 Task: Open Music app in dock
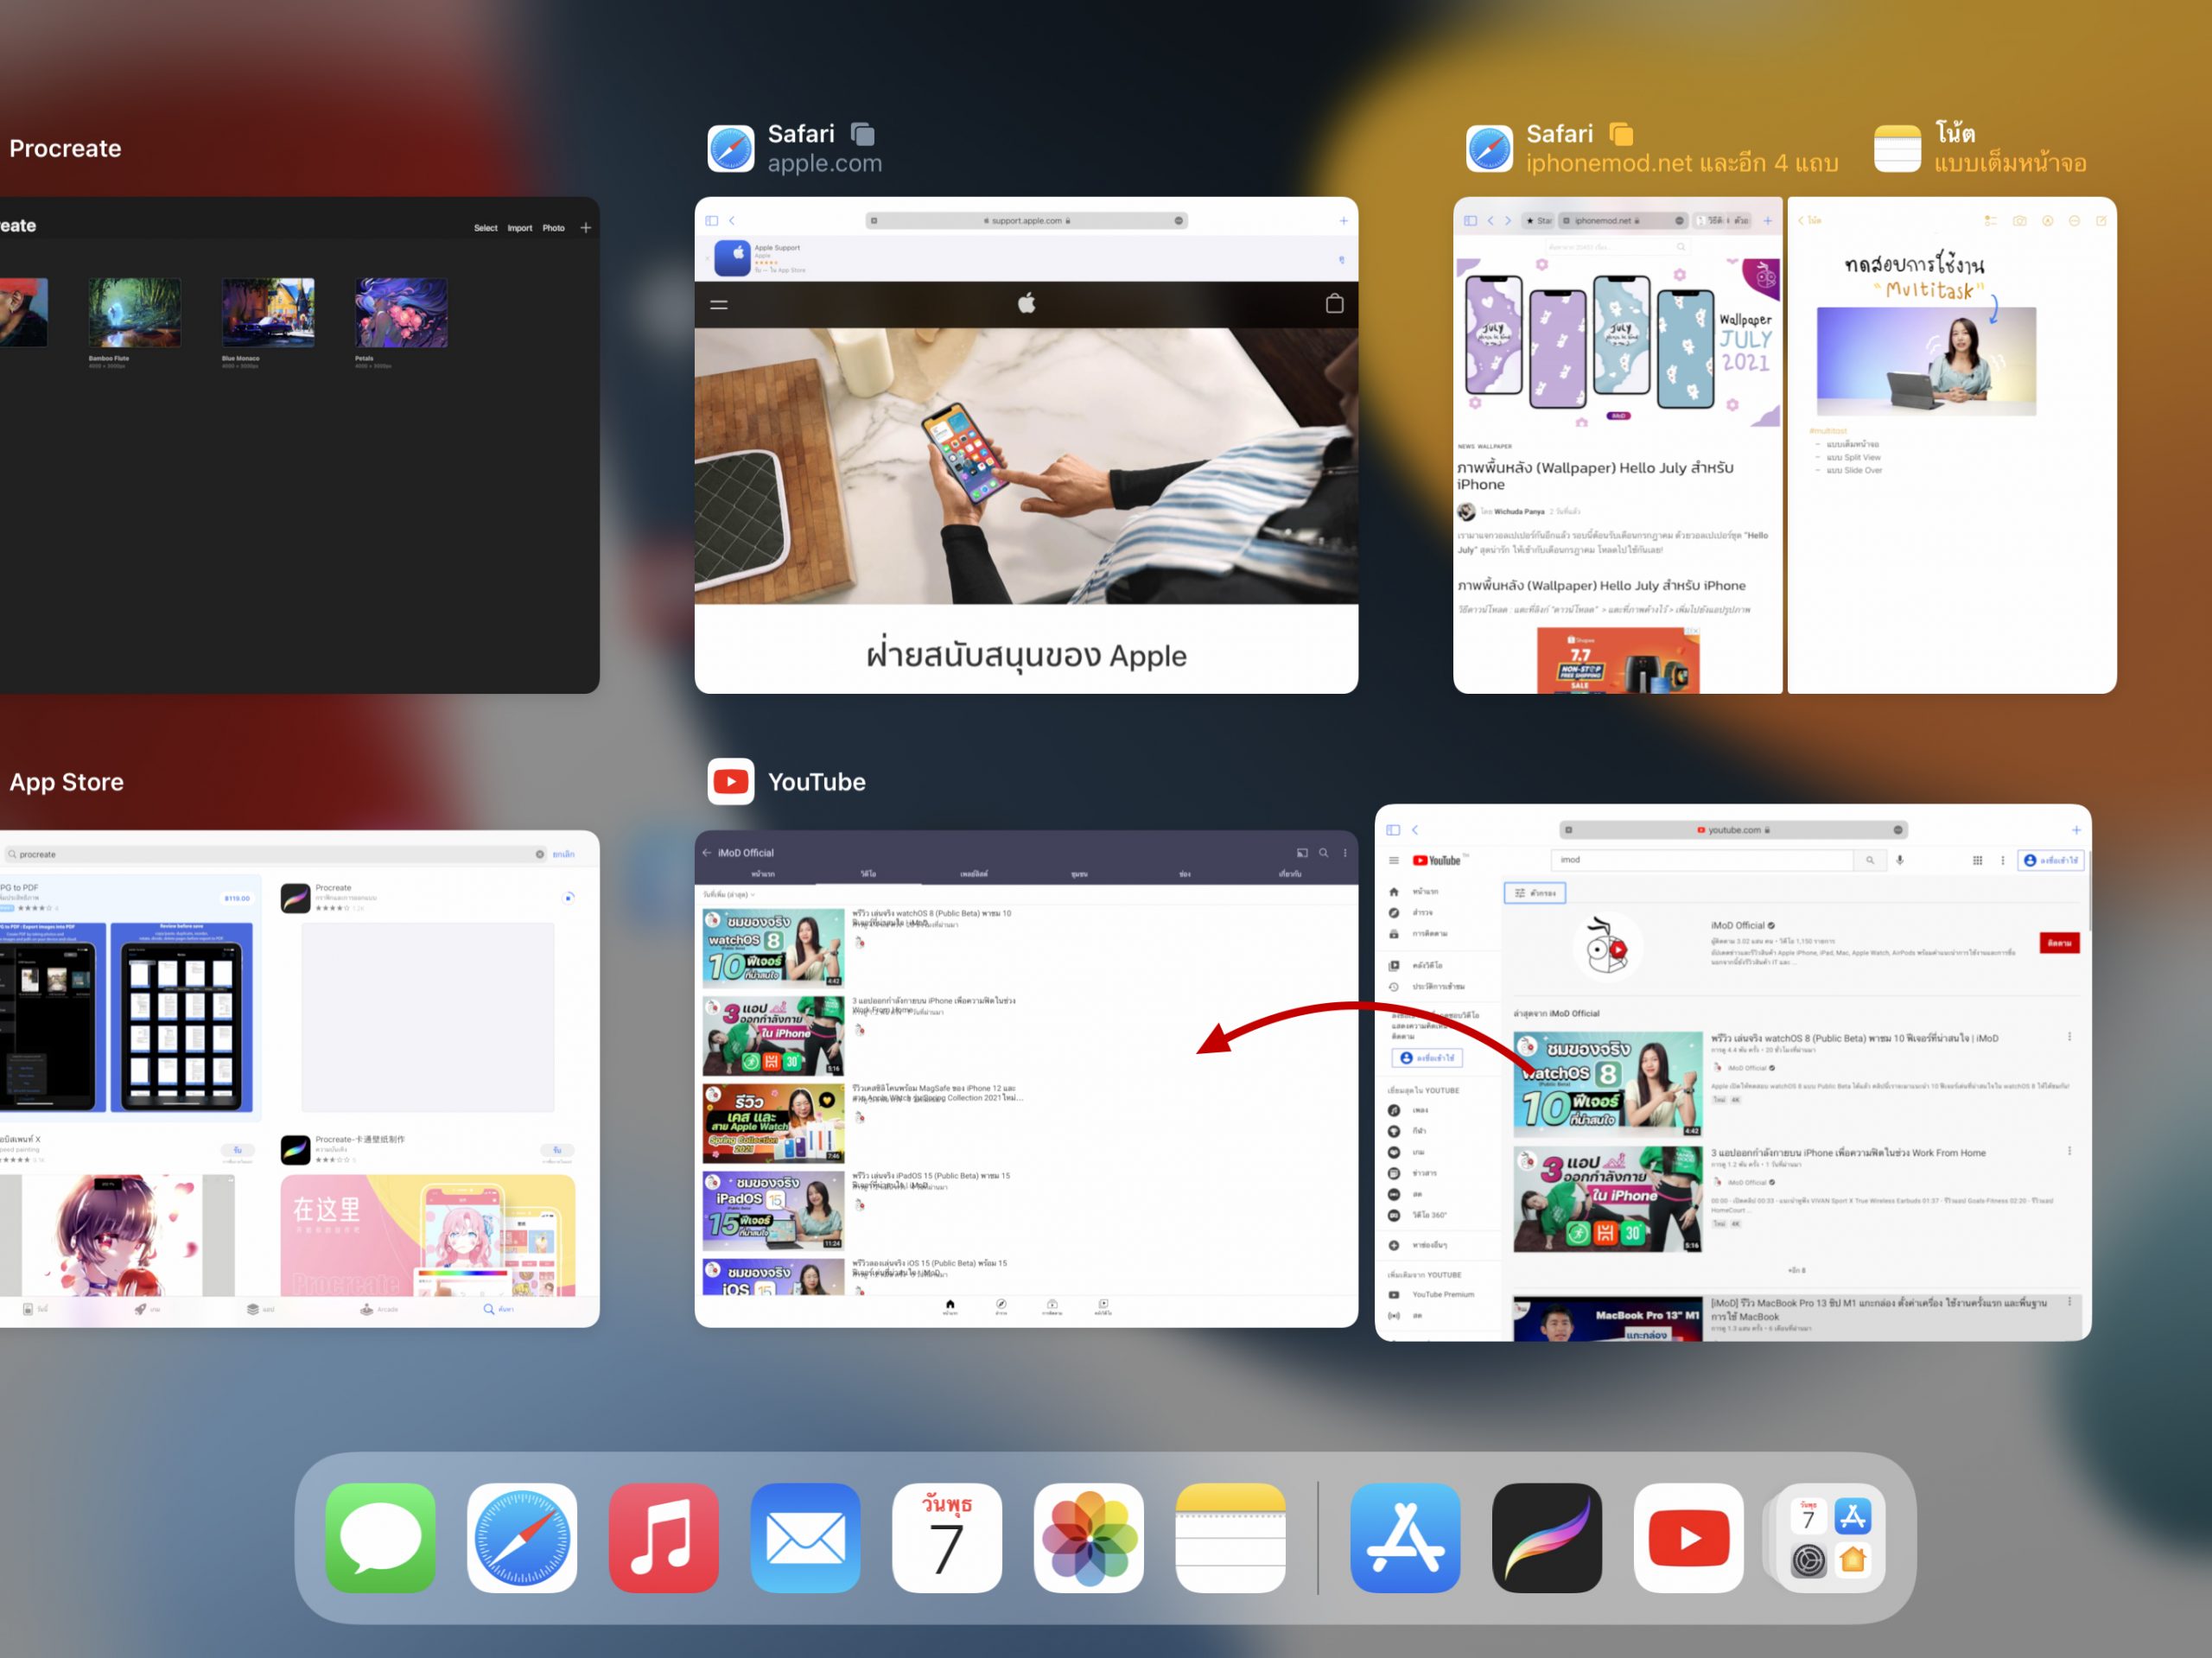point(664,1538)
